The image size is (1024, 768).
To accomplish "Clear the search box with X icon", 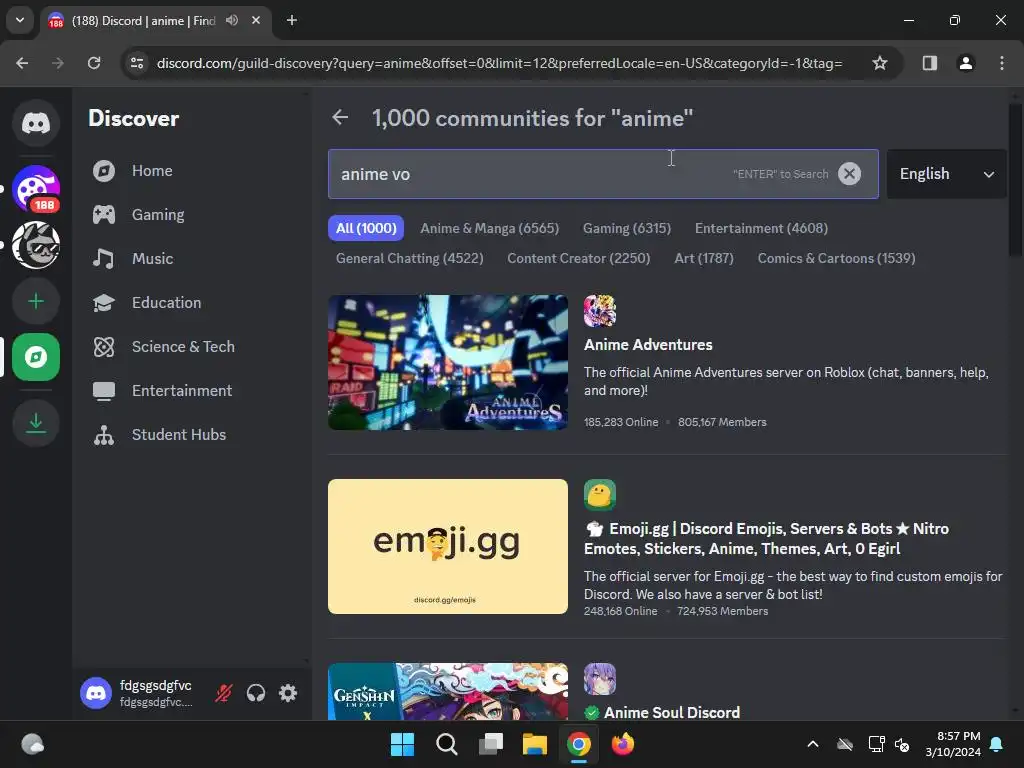I will (849, 174).
